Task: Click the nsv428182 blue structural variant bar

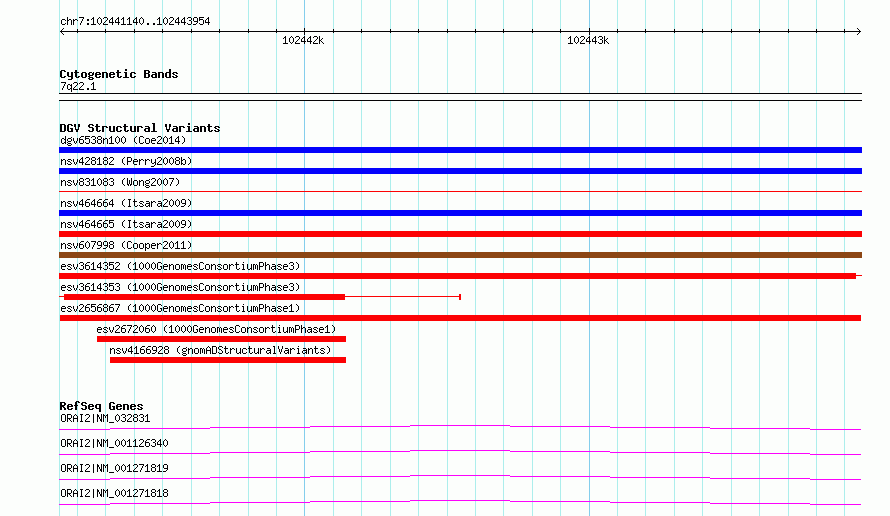Action: [x=460, y=171]
